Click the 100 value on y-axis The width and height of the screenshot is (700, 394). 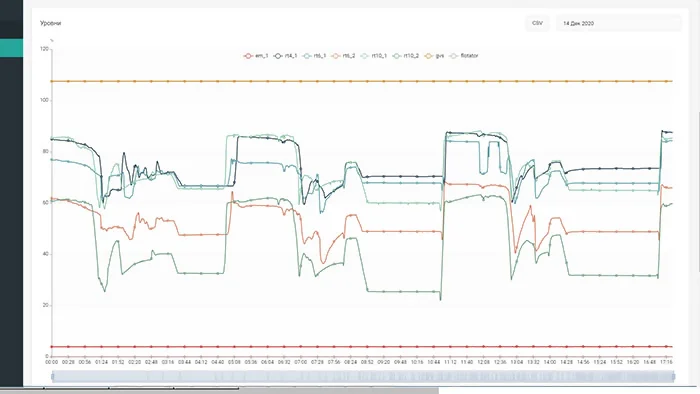pos(44,100)
